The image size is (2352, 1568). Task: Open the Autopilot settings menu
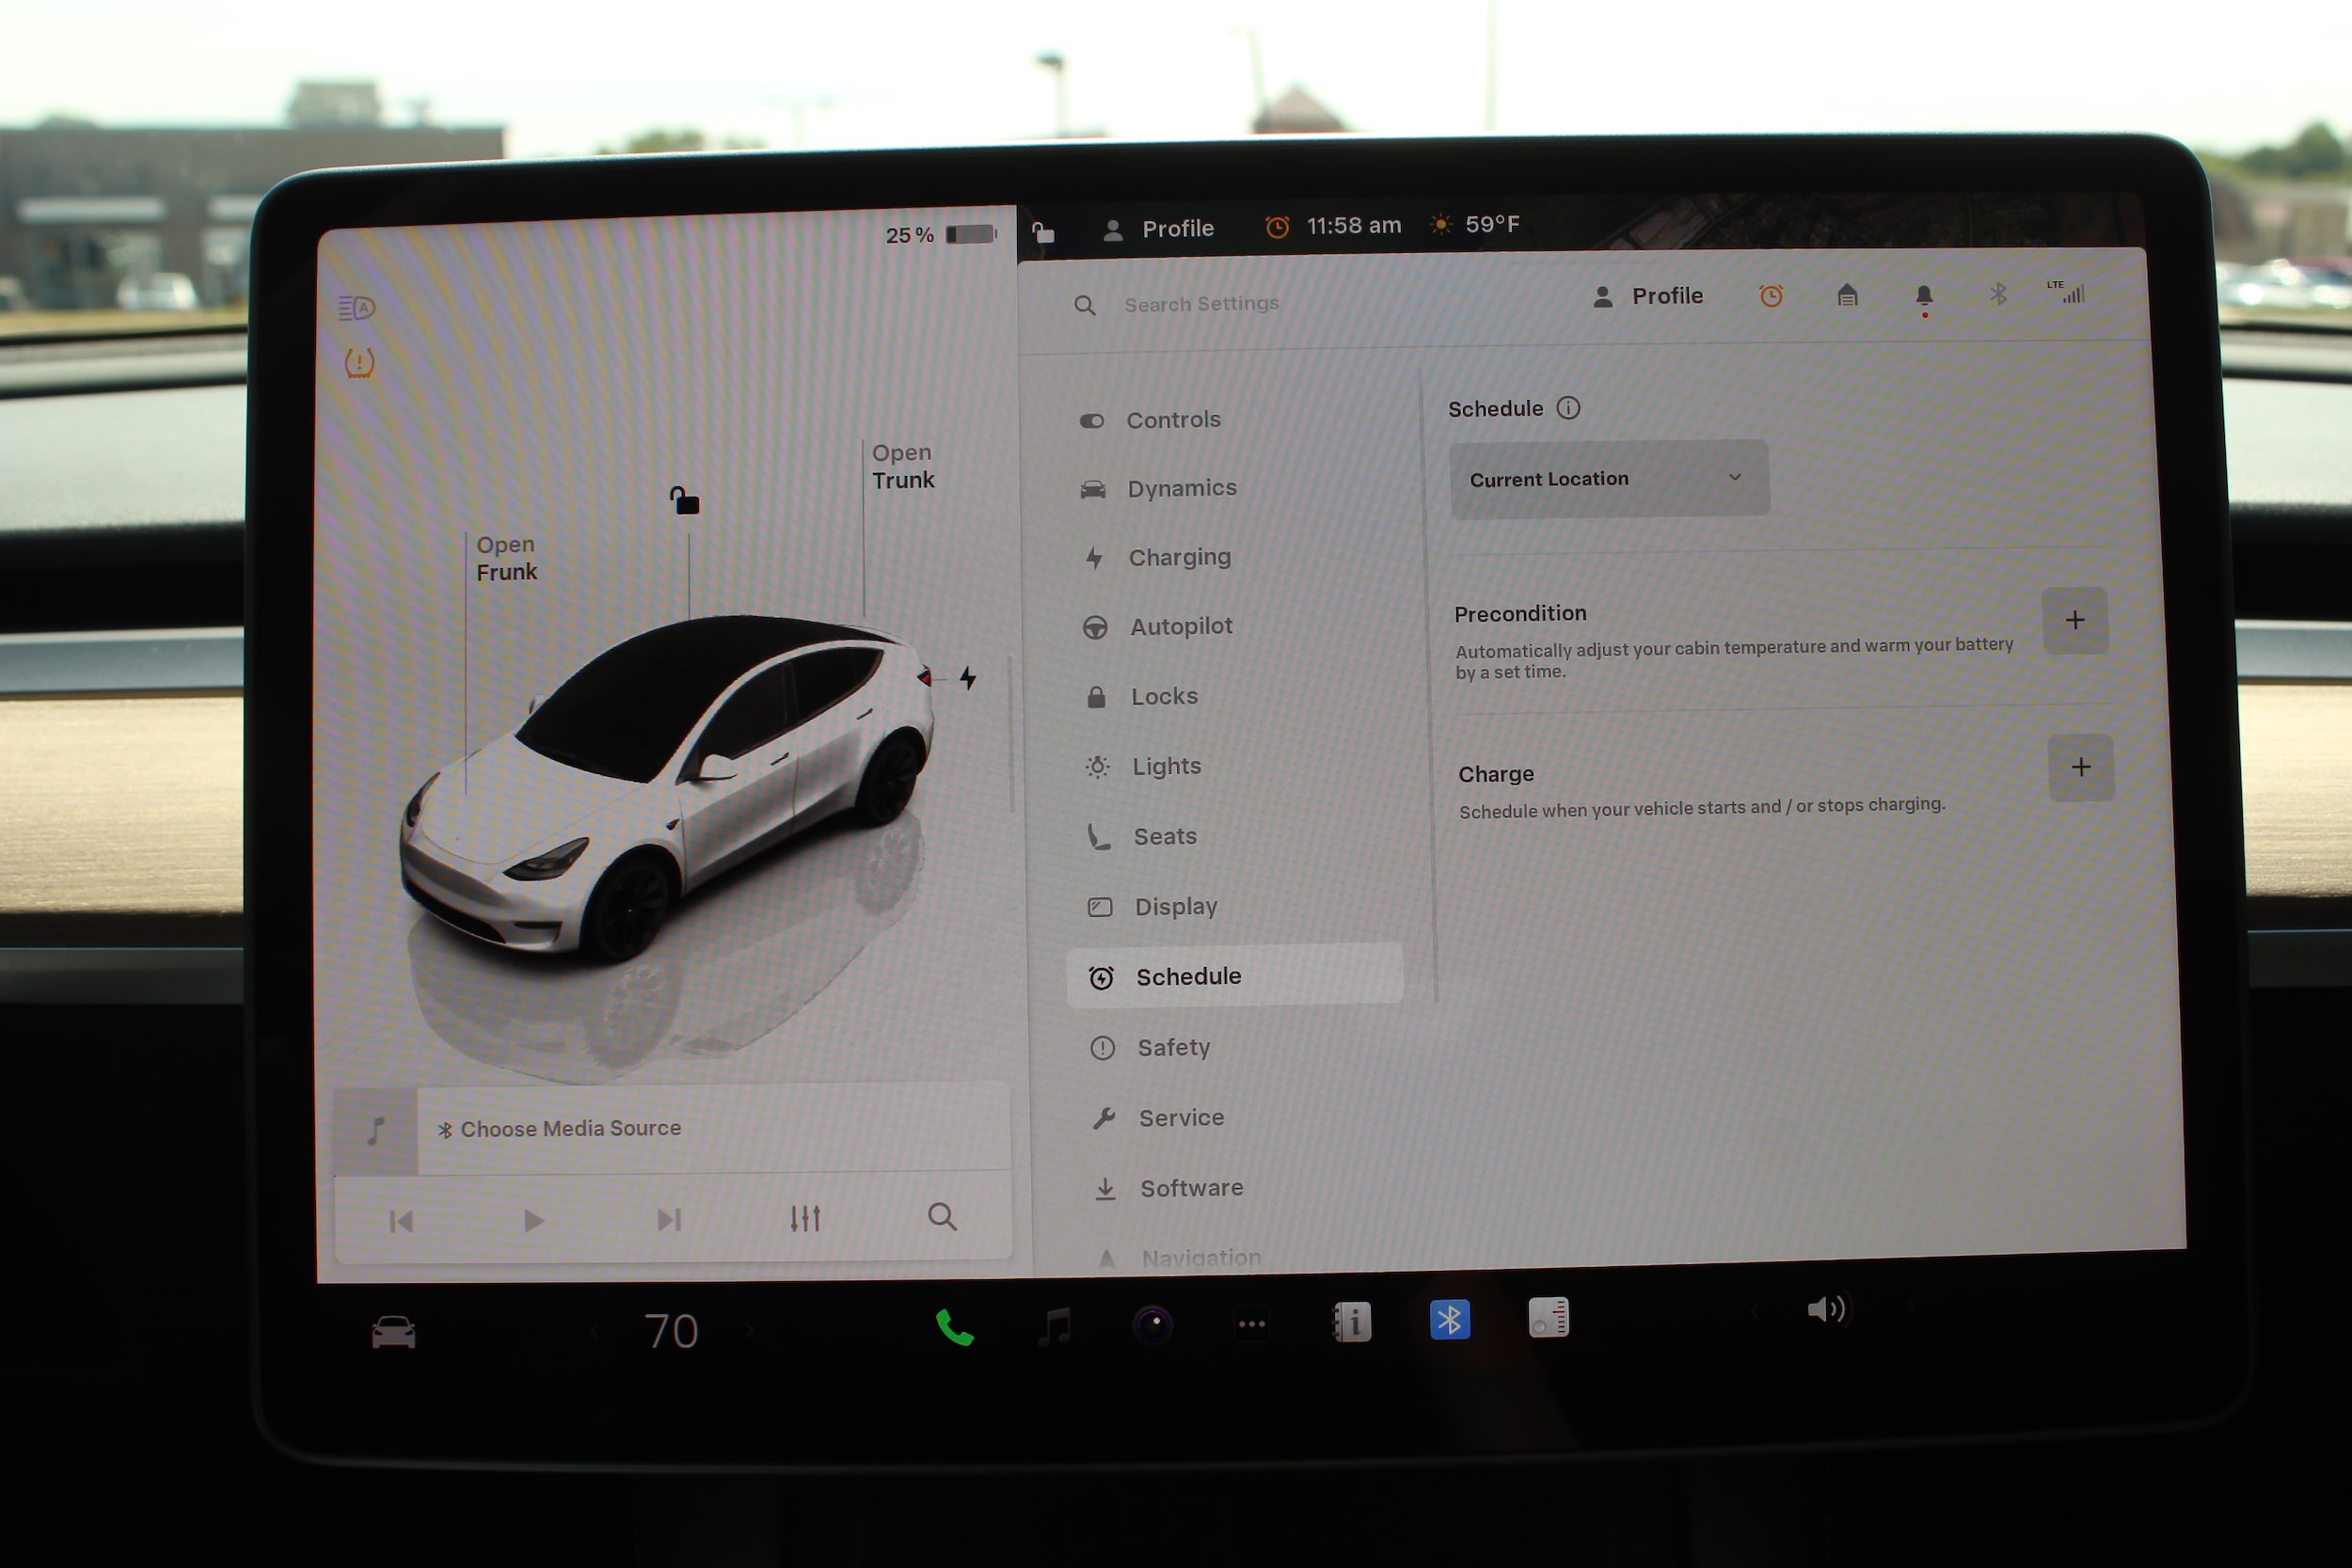click(1158, 627)
